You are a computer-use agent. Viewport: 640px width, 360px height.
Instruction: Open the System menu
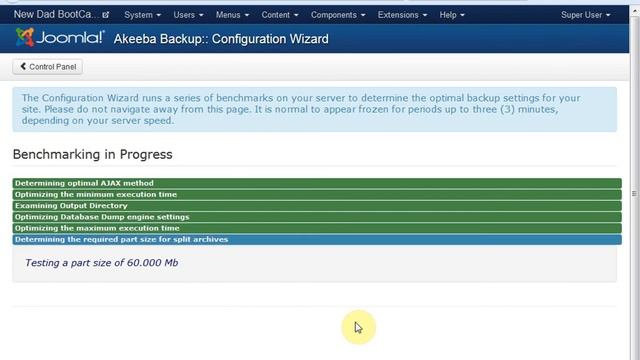[142, 15]
